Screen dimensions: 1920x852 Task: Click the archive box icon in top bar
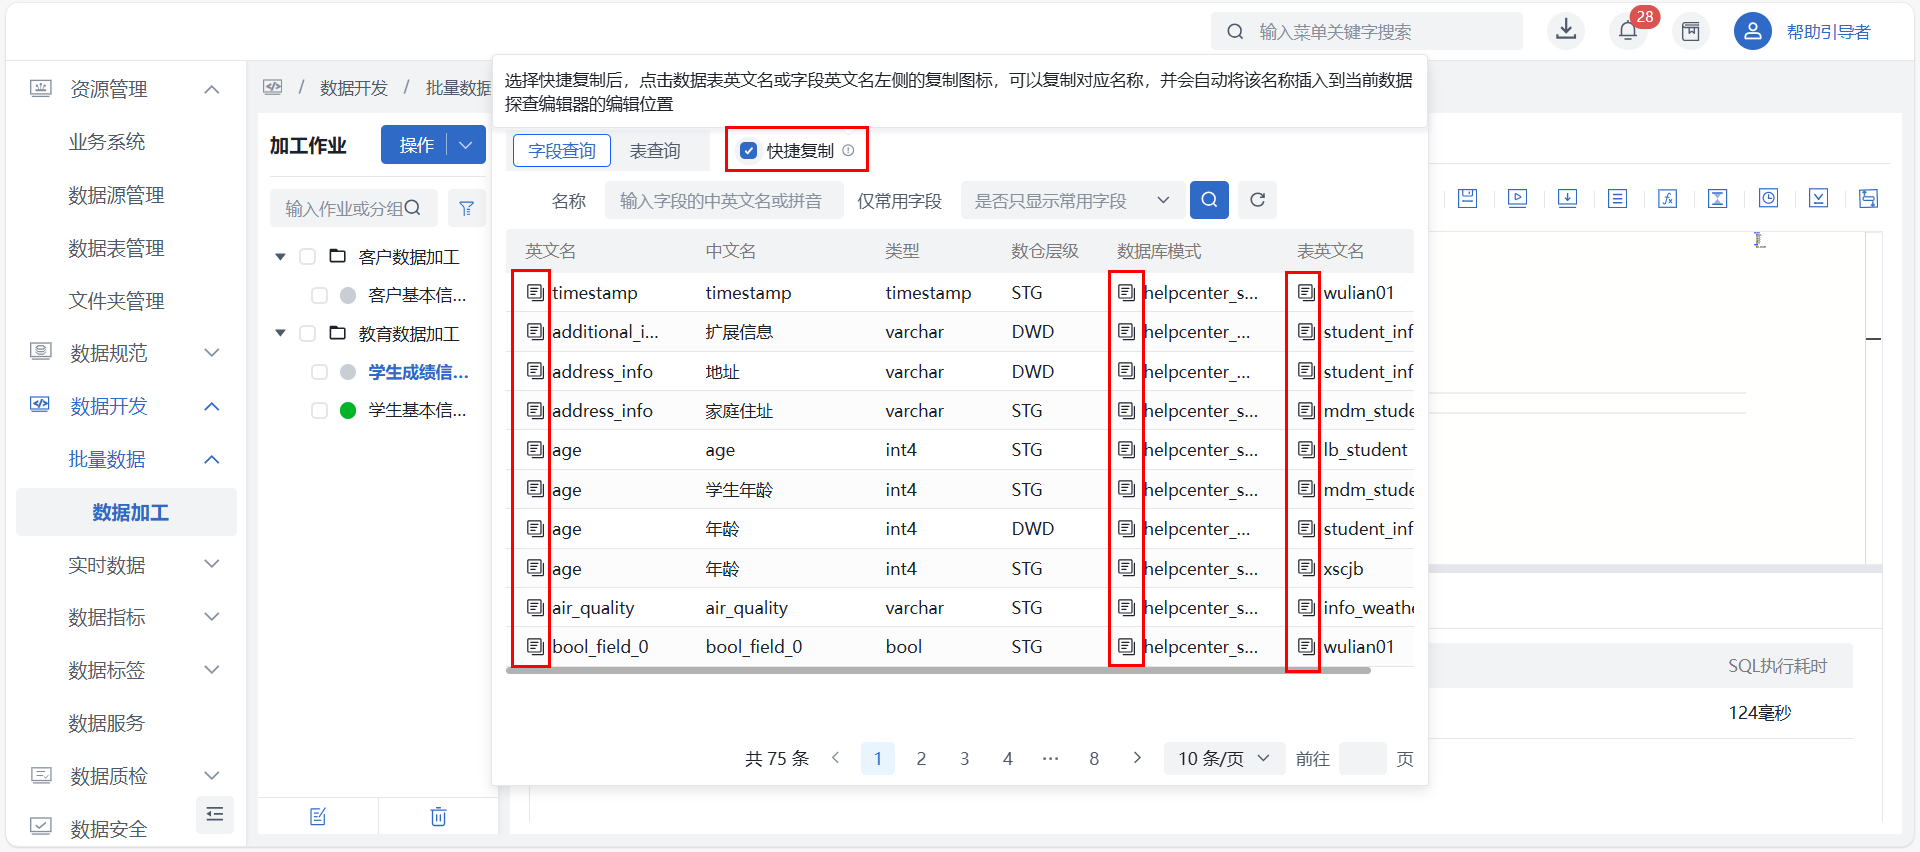pos(1690,31)
